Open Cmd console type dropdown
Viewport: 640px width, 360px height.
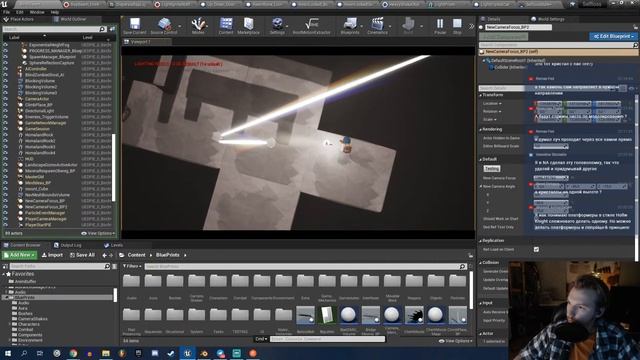coord(261,339)
